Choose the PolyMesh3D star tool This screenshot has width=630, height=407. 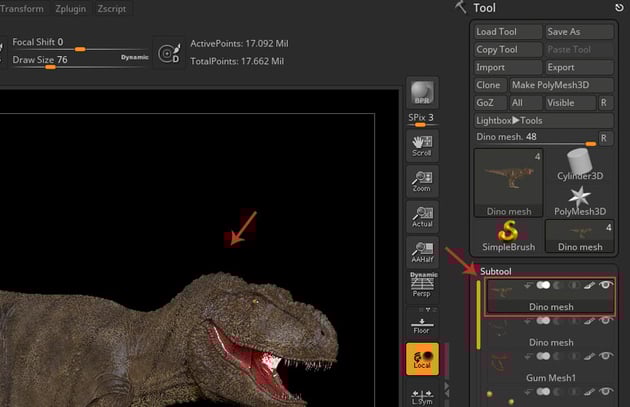(580, 200)
